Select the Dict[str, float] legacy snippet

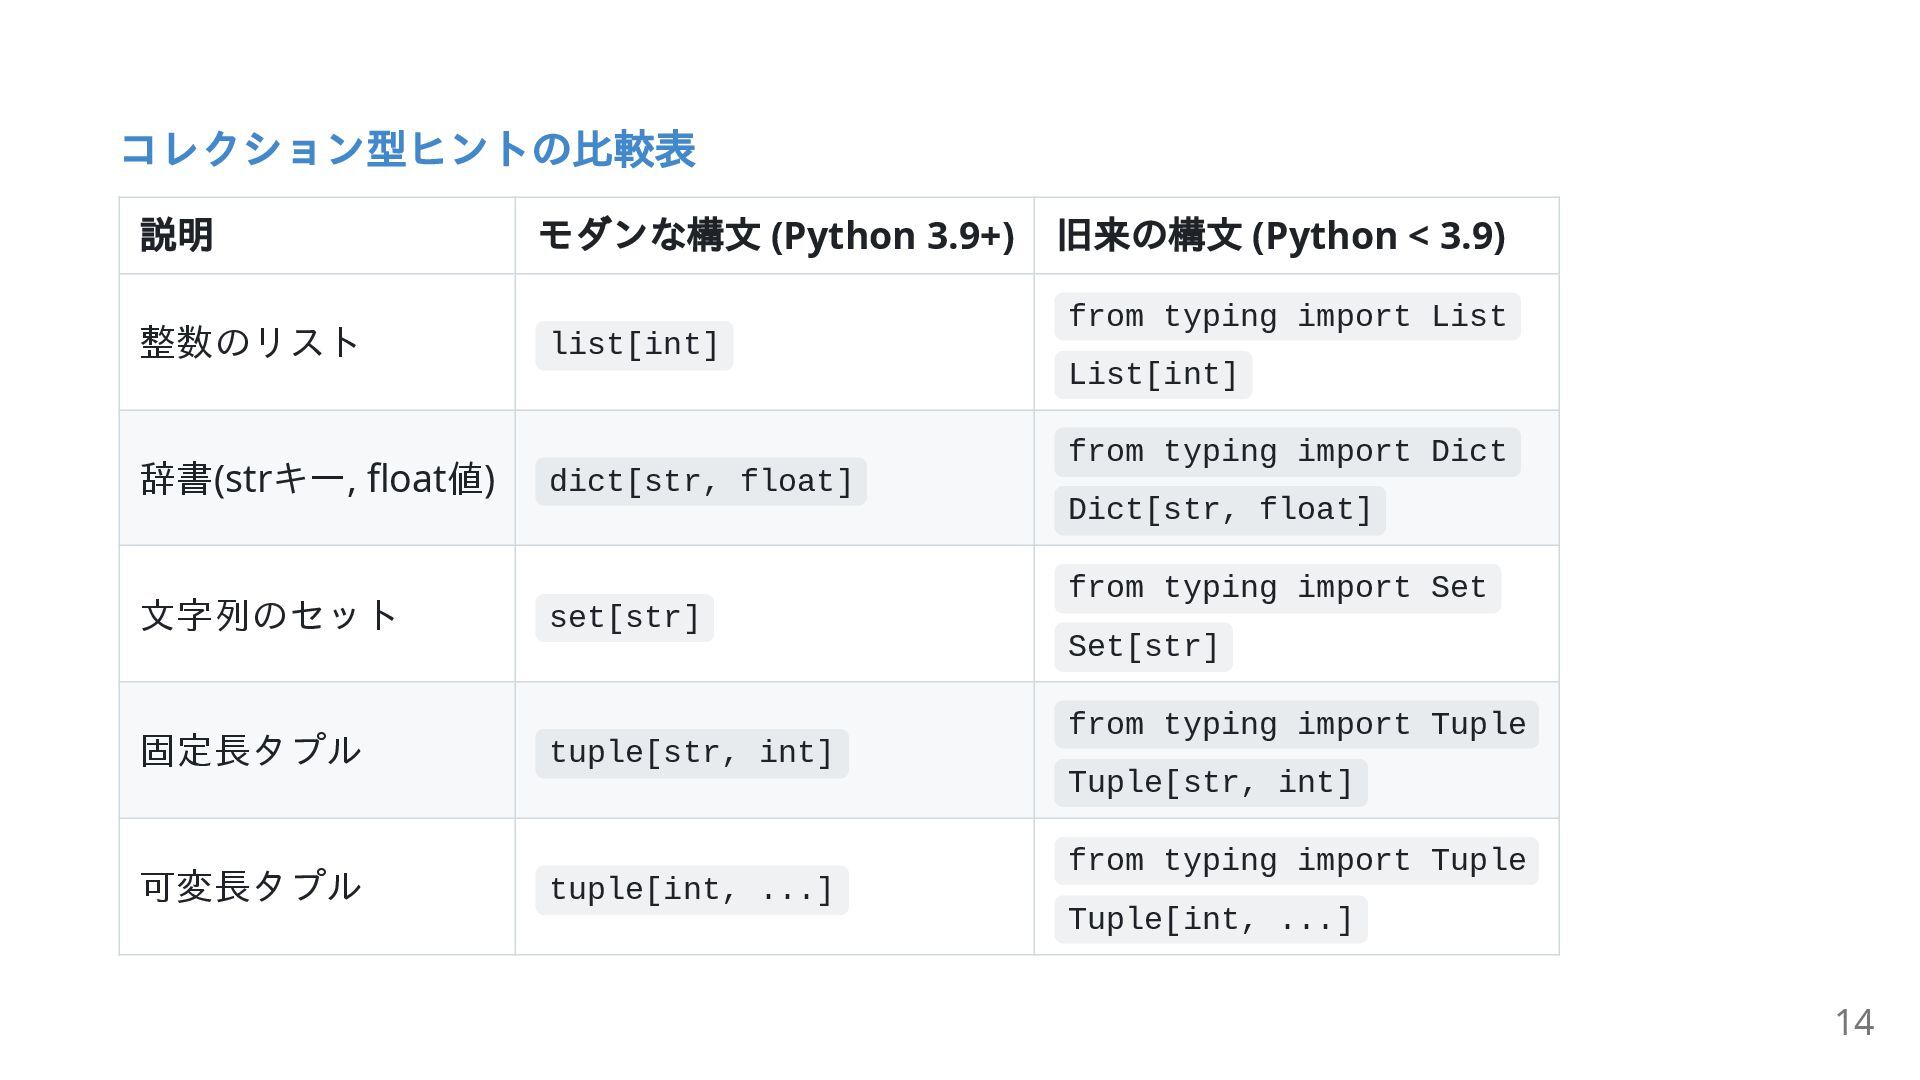click(1220, 510)
